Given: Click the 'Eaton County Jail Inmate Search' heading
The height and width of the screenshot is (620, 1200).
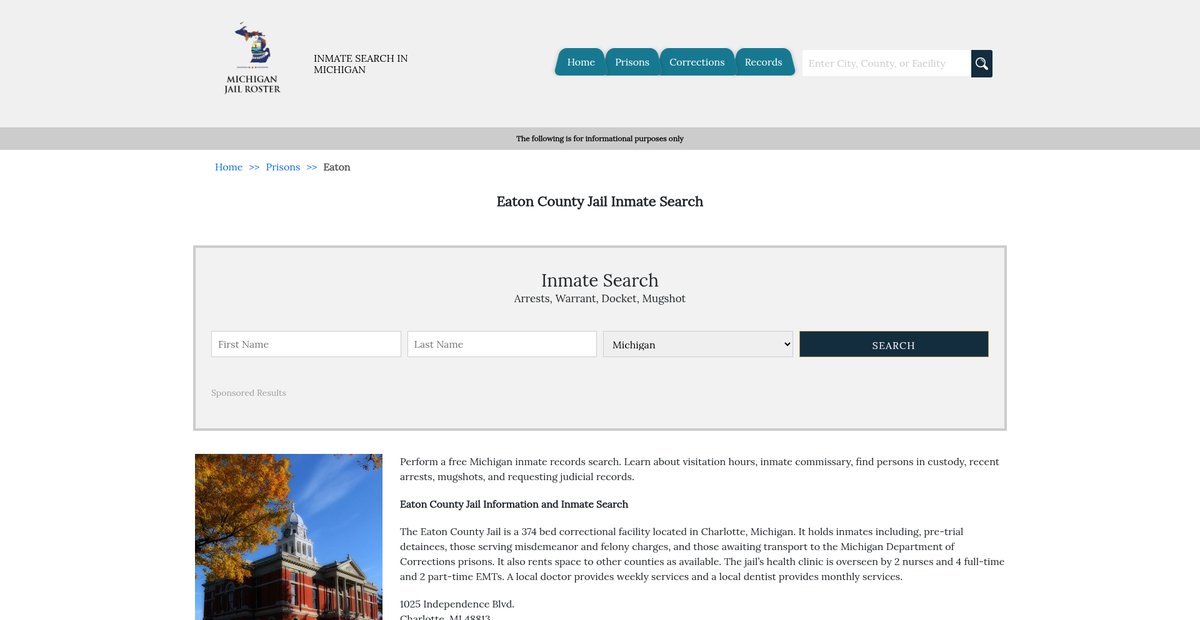Looking at the screenshot, I should pyautogui.click(x=600, y=202).
